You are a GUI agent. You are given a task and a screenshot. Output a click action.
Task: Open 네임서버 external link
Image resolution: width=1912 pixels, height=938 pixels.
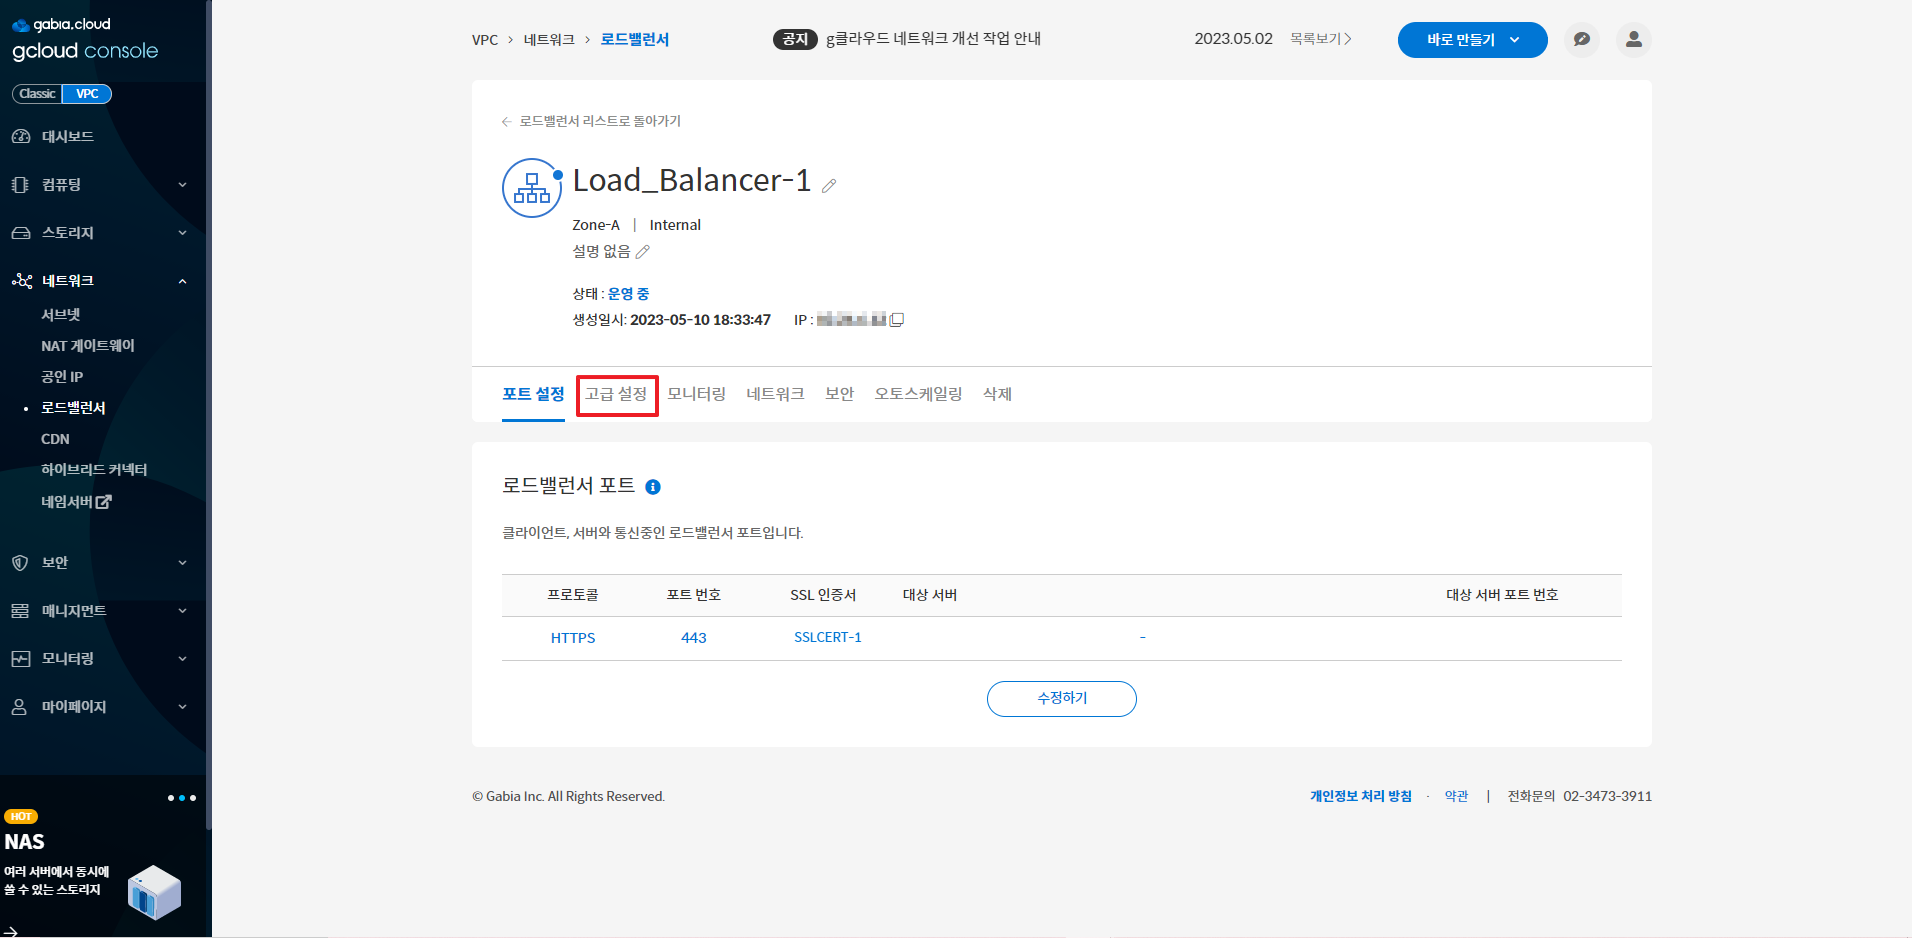pyautogui.click(x=76, y=502)
